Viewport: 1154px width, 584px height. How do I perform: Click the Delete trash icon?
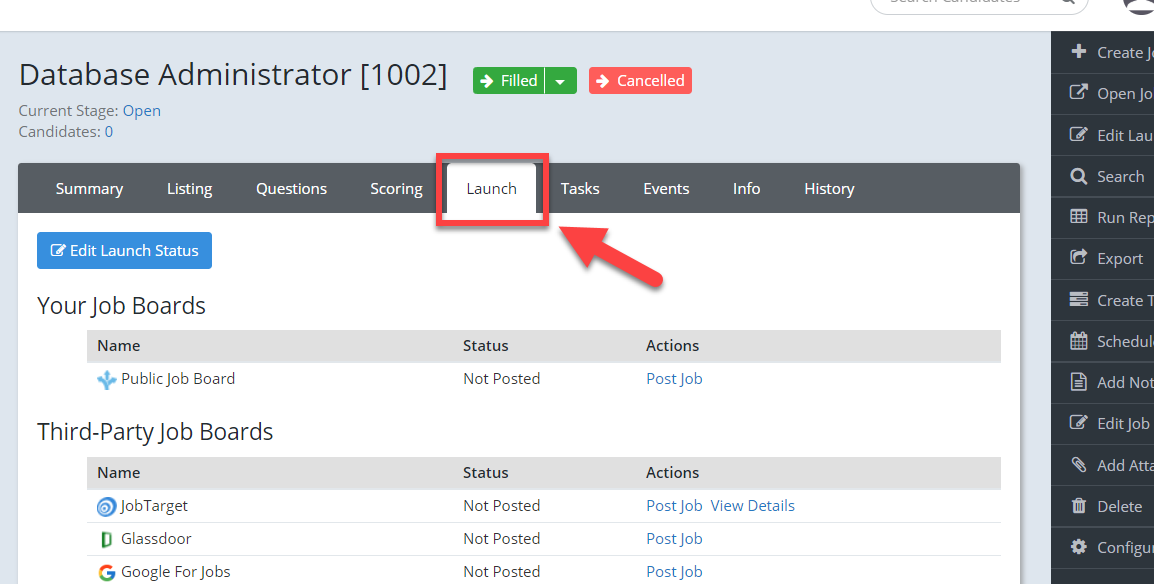click(x=1079, y=506)
